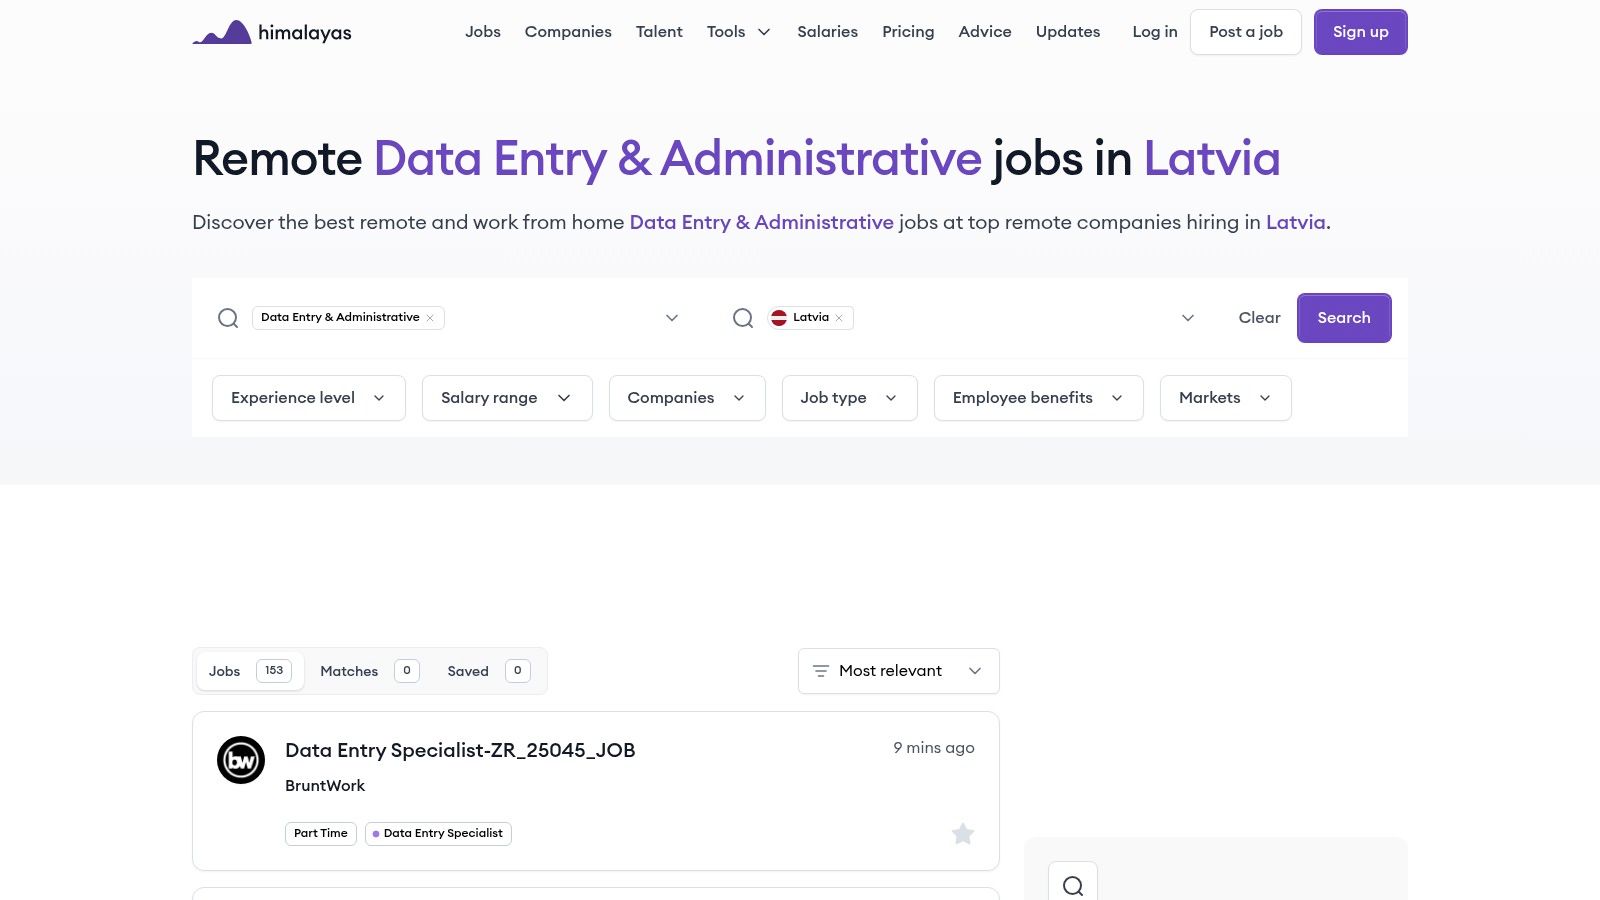The image size is (1600, 900).
Task: Click the Latvia link in the description
Action: (1296, 222)
